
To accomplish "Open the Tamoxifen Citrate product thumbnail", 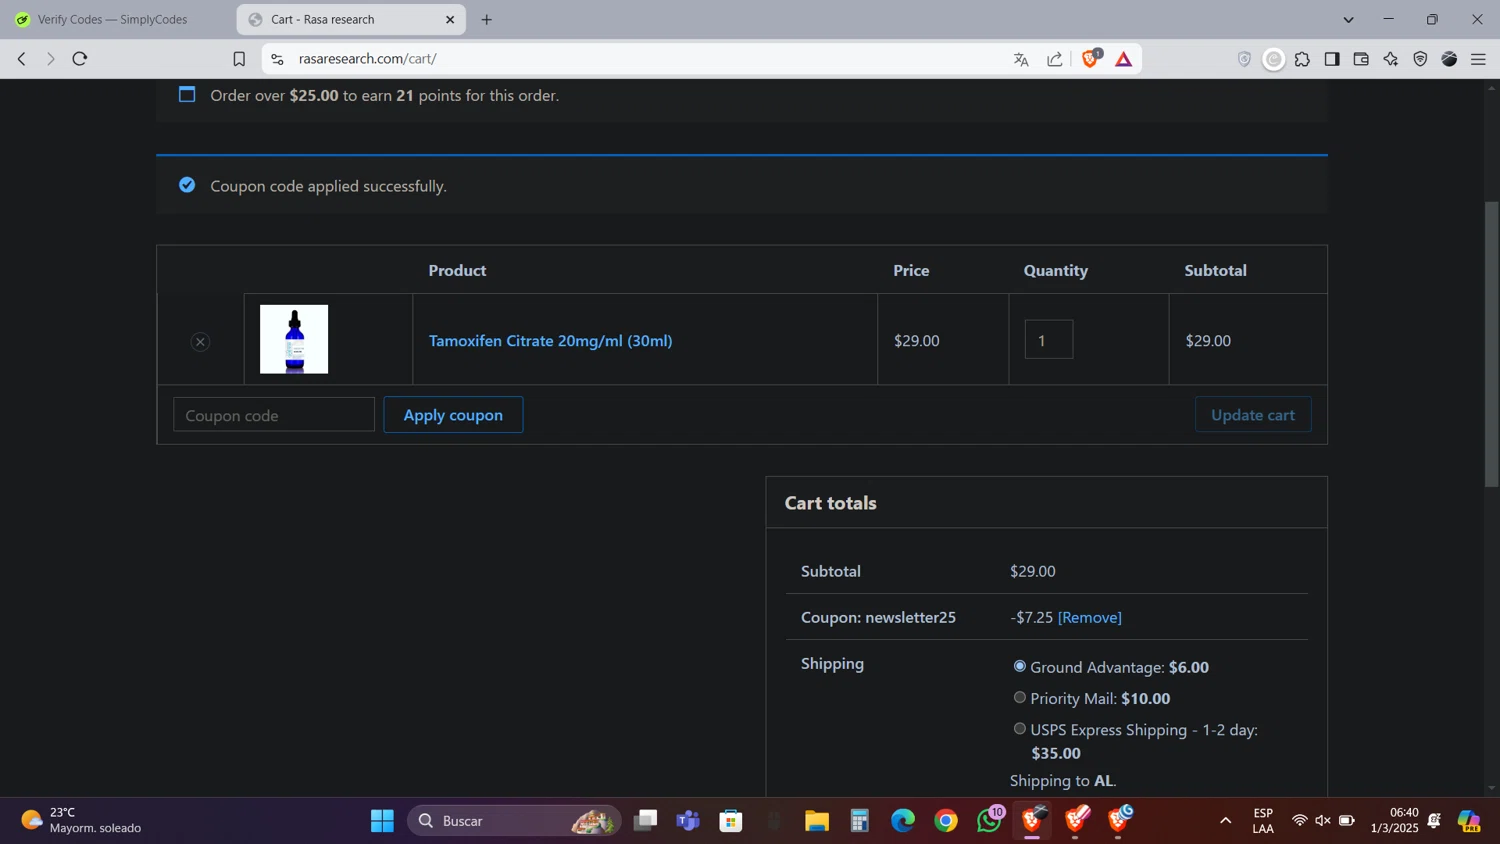I will (x=294, y=339).
